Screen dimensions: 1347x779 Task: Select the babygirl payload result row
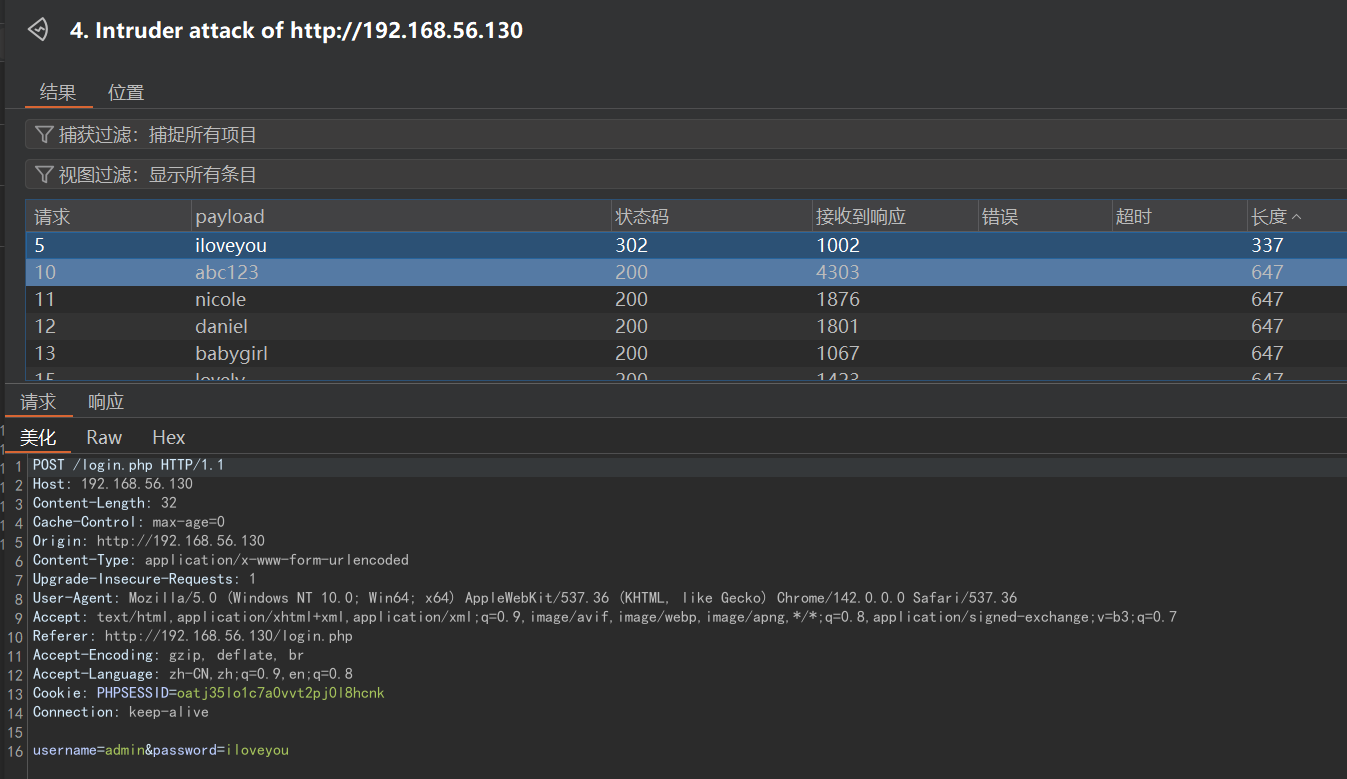231,353
